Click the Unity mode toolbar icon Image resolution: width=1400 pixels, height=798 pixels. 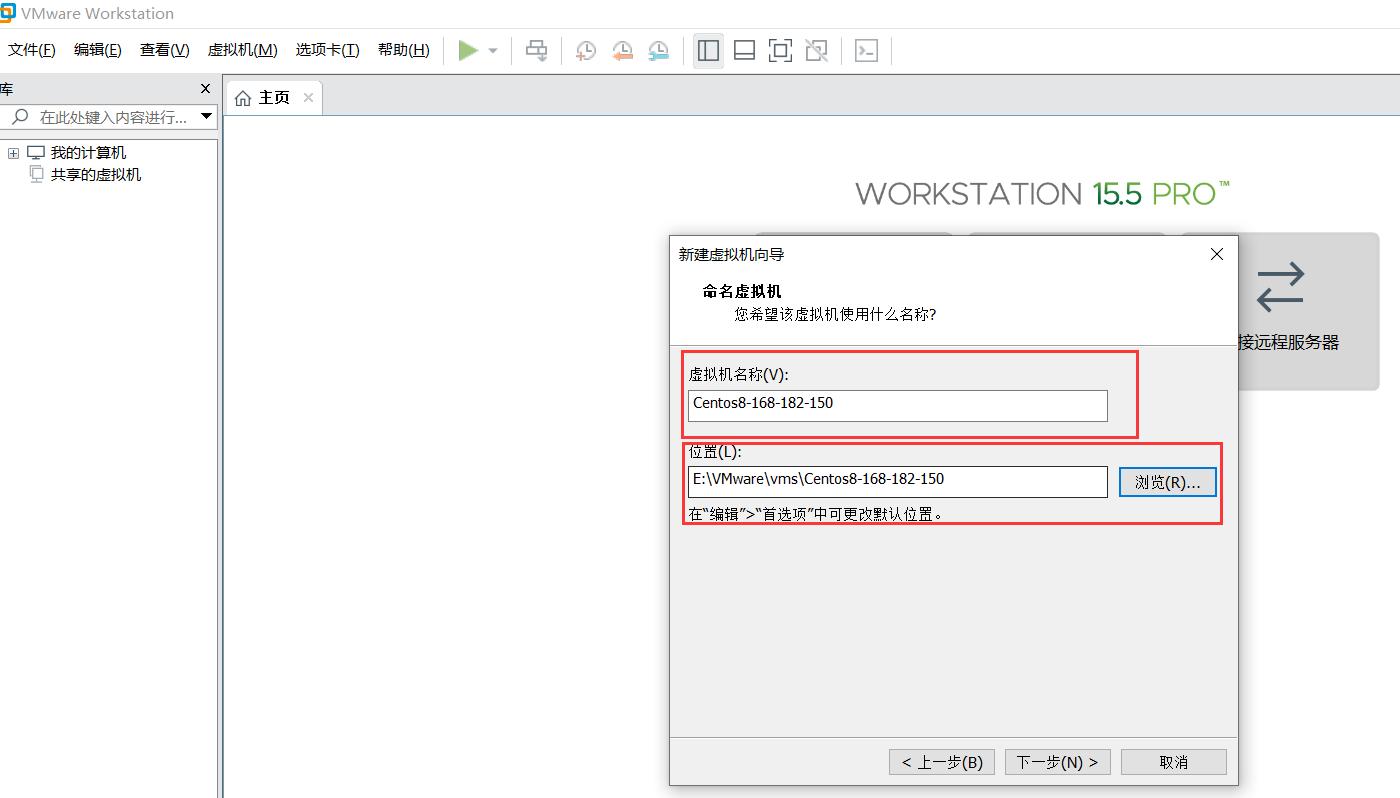pyautogui.click(x=816, y=50)
